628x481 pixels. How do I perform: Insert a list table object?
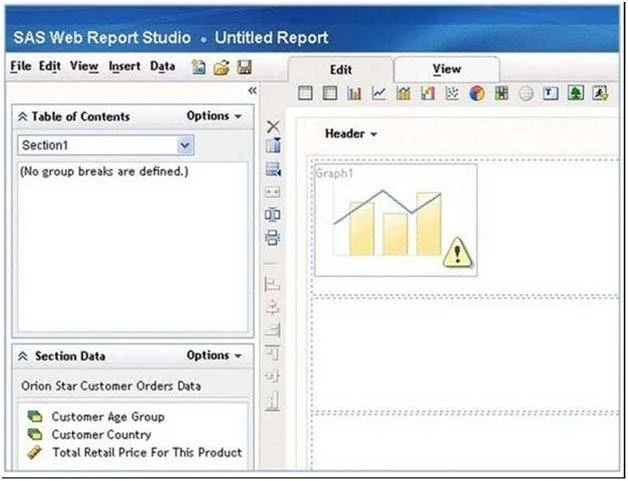point(306,93)
